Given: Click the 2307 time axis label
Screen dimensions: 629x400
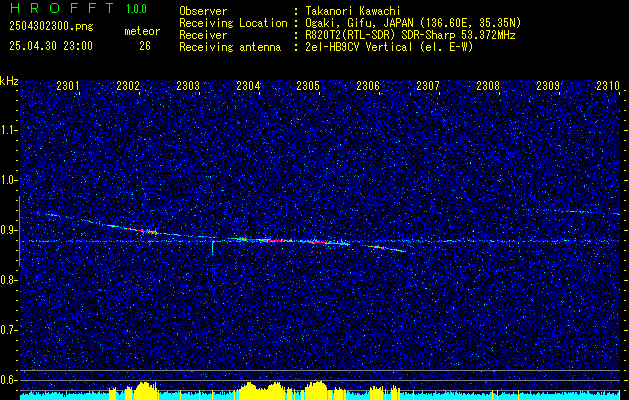Looking at the screenshot, I should 428,85.
